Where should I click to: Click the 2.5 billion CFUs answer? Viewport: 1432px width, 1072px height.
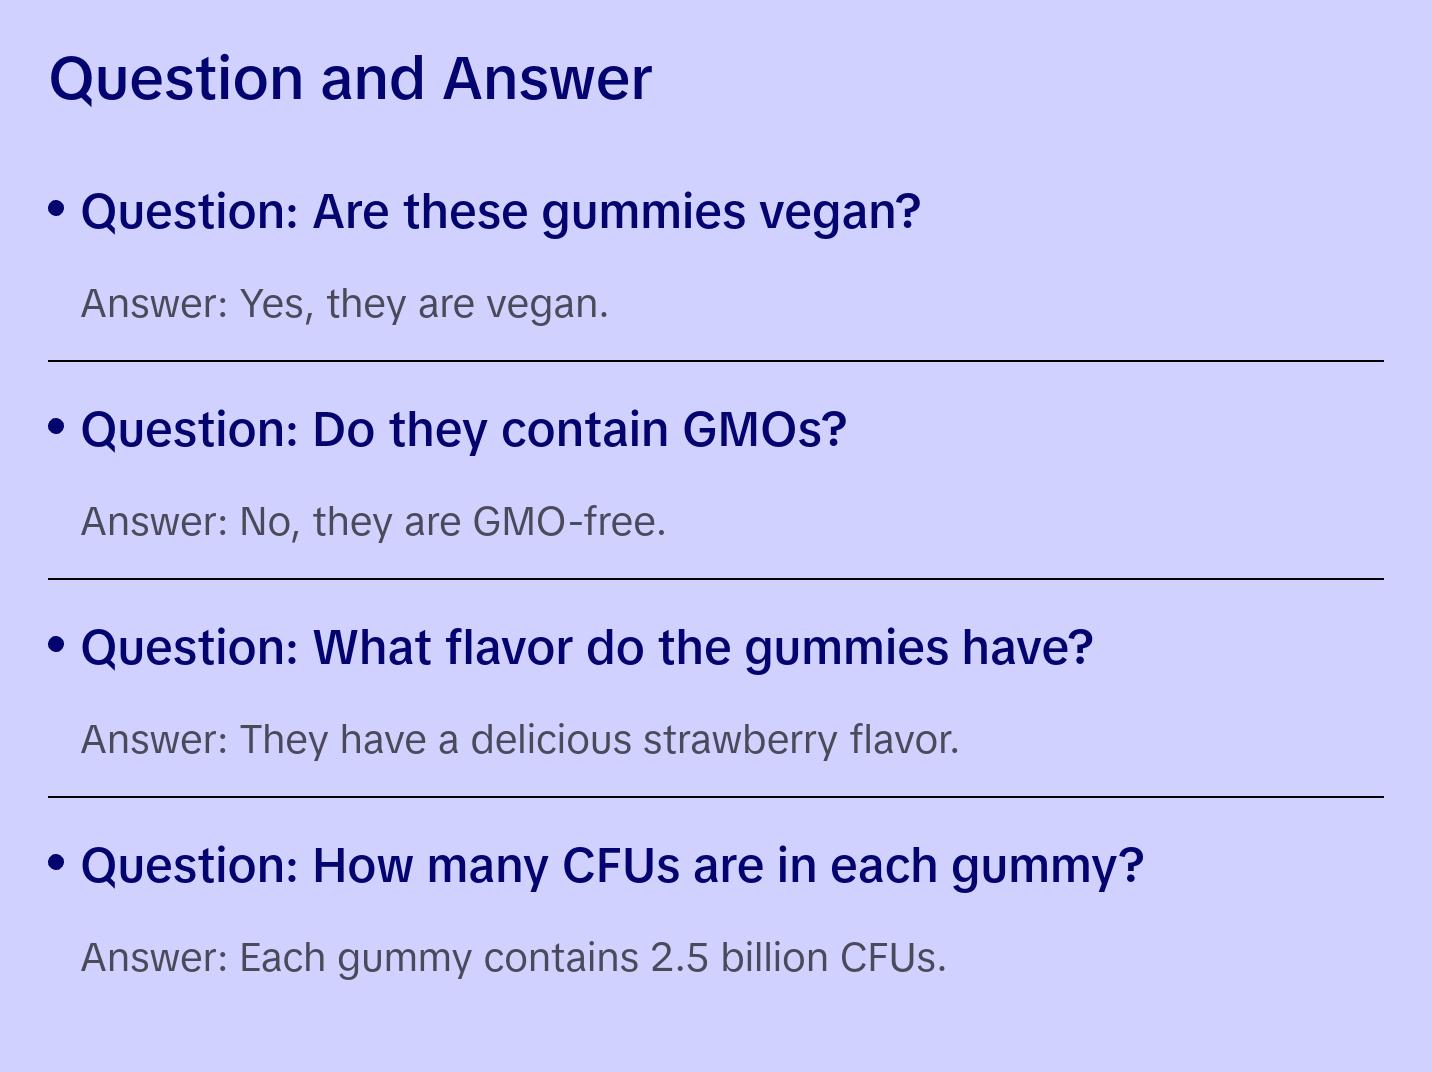513,958
